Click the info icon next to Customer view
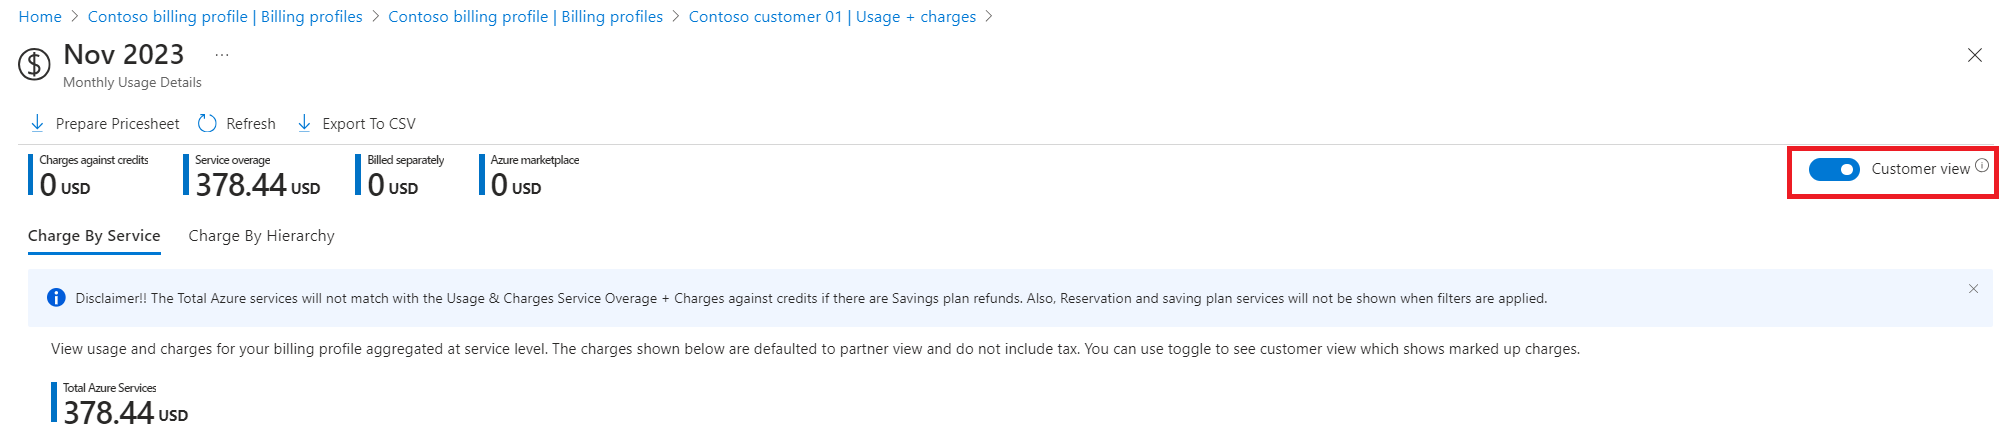The width and height of the screenshot is (2004, 439). (1982, 166)
